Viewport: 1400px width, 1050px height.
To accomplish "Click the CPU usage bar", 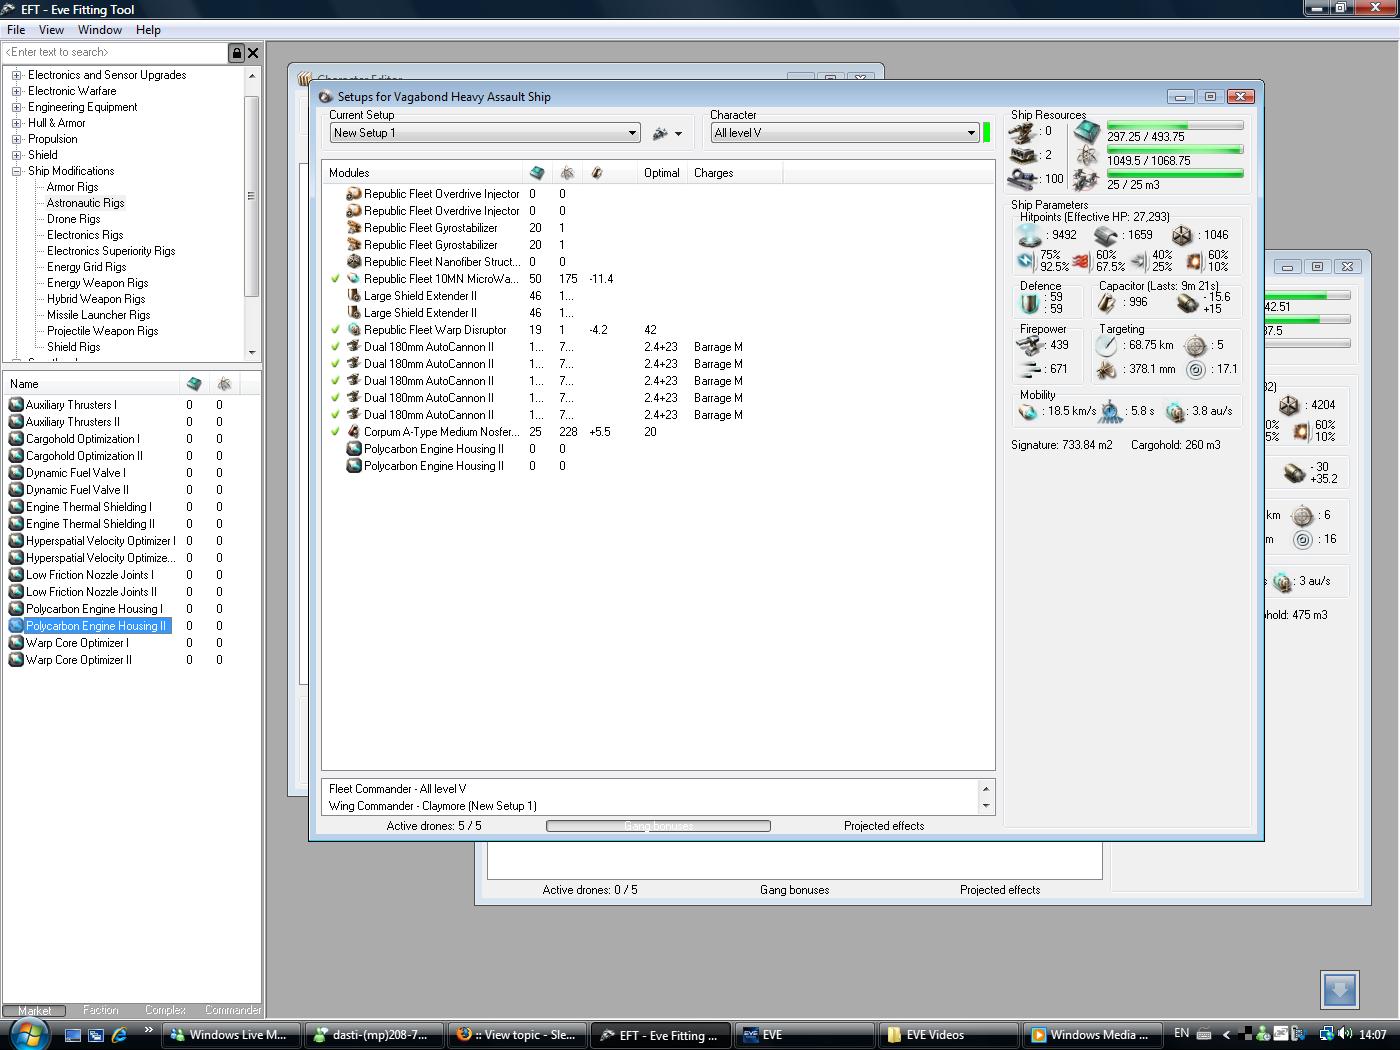I will [1175, 126].
